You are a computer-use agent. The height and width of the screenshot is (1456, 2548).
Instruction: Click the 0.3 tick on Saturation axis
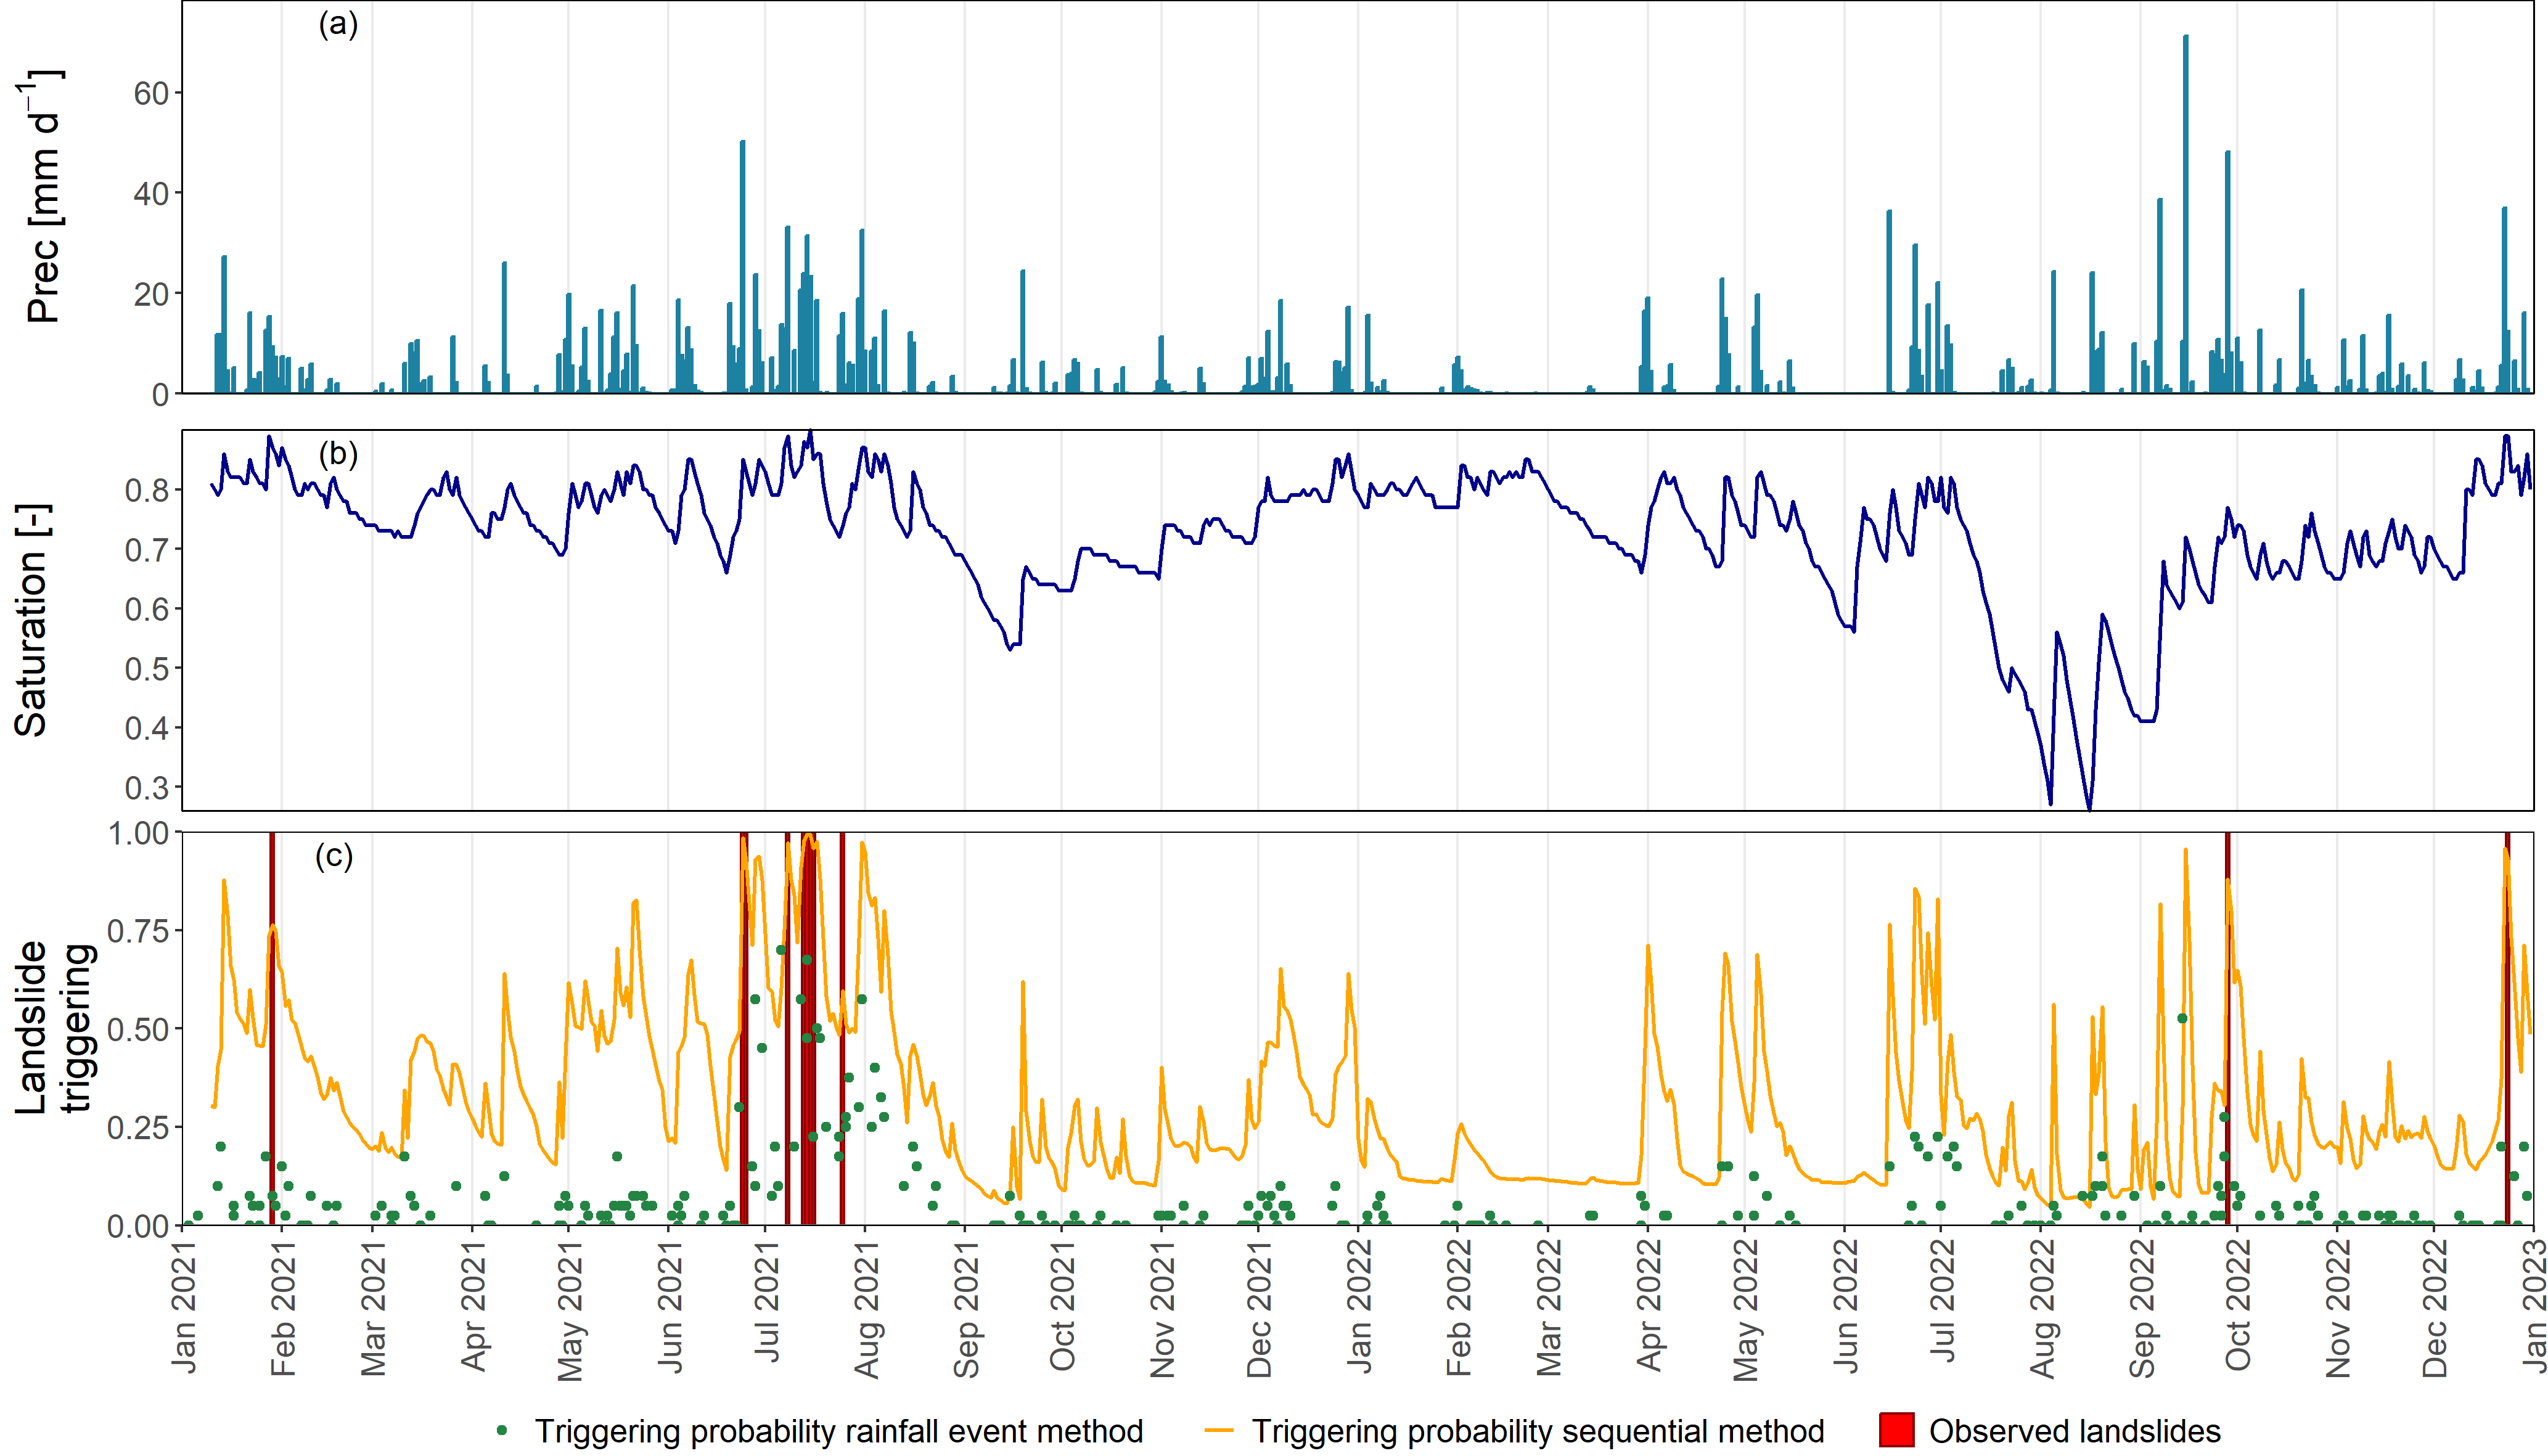click(x=148, y=788)
